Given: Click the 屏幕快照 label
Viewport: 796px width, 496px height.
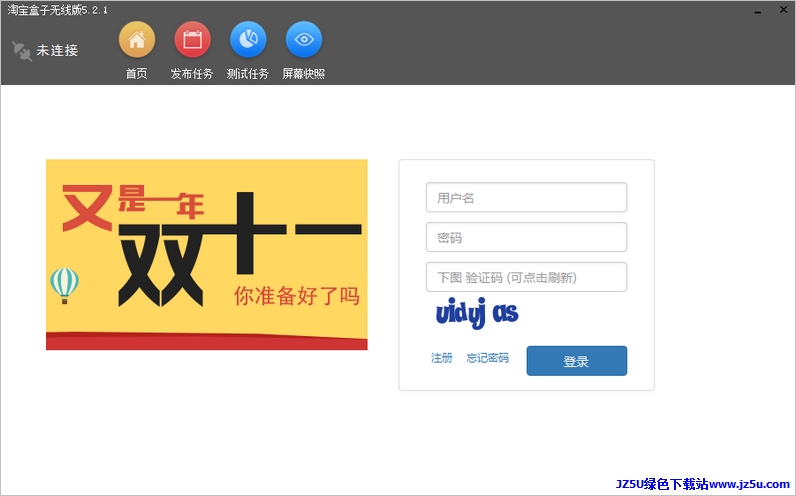Looking at the screenshot, I should click(304, 74).
